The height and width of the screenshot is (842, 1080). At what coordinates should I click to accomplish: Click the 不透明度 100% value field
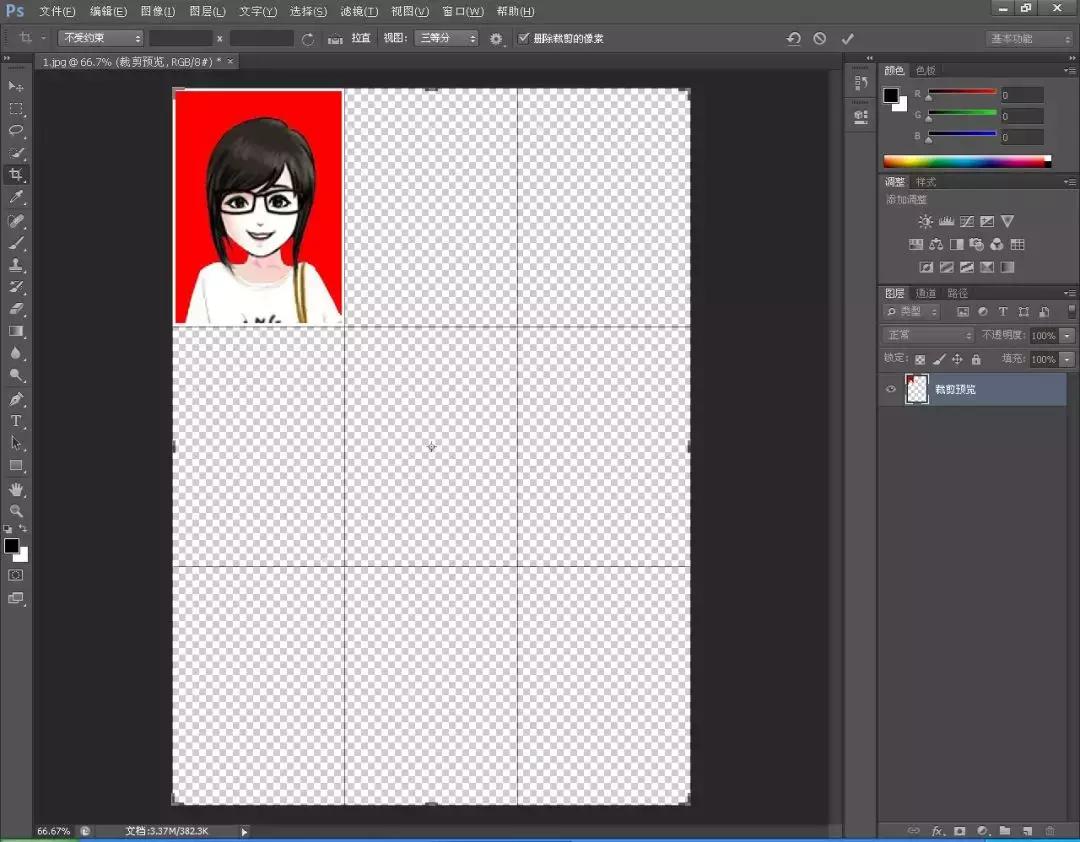(1045, 335)
